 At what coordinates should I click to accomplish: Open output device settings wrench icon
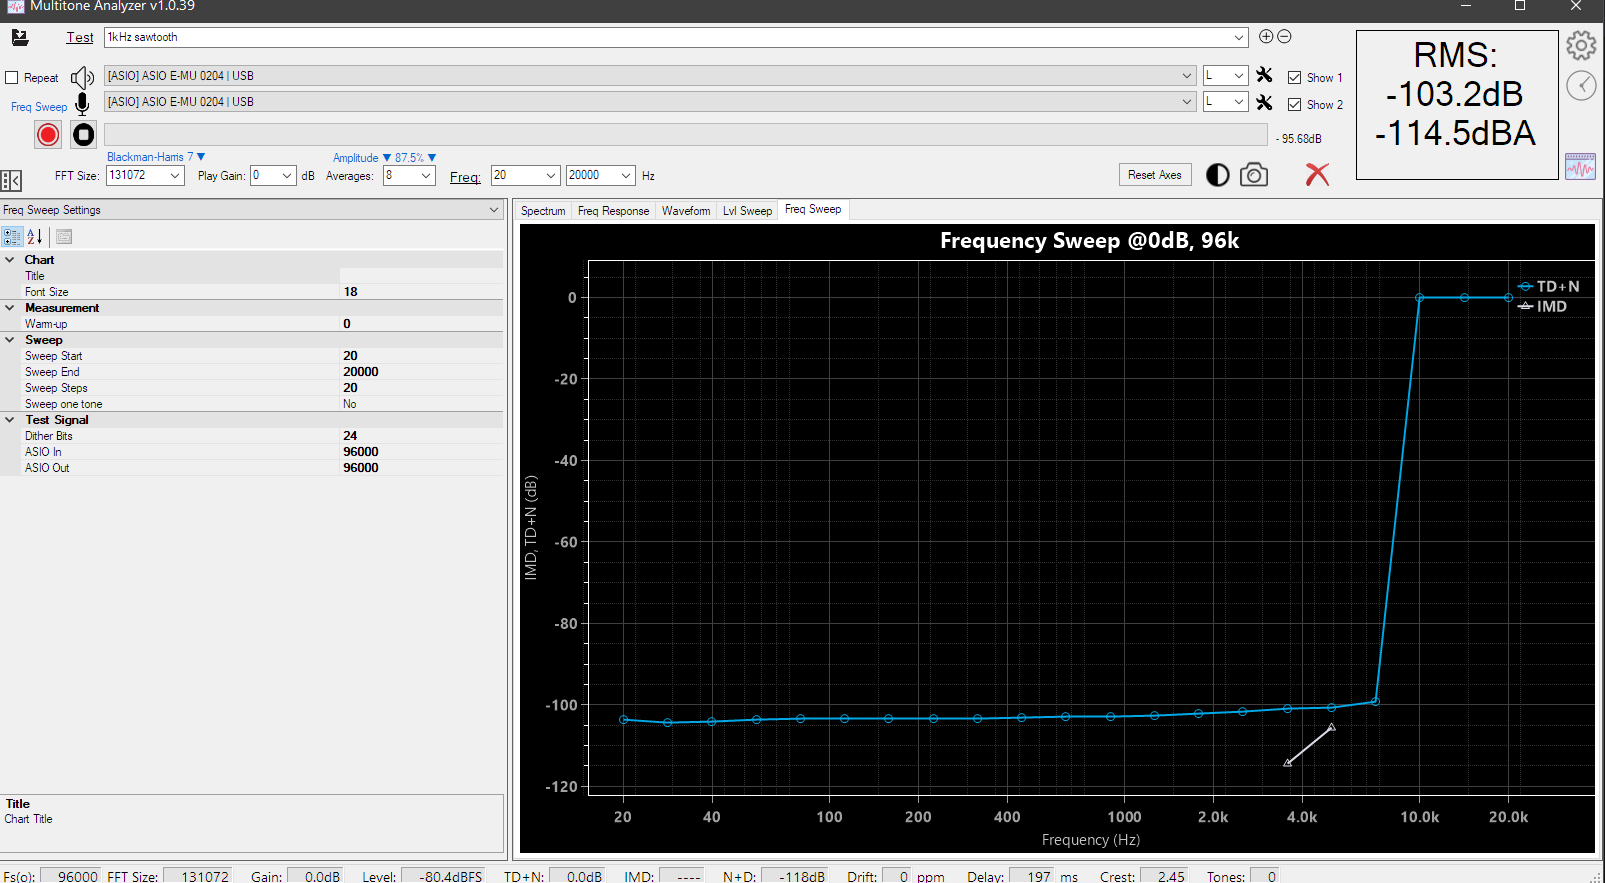click(1264, 75)
